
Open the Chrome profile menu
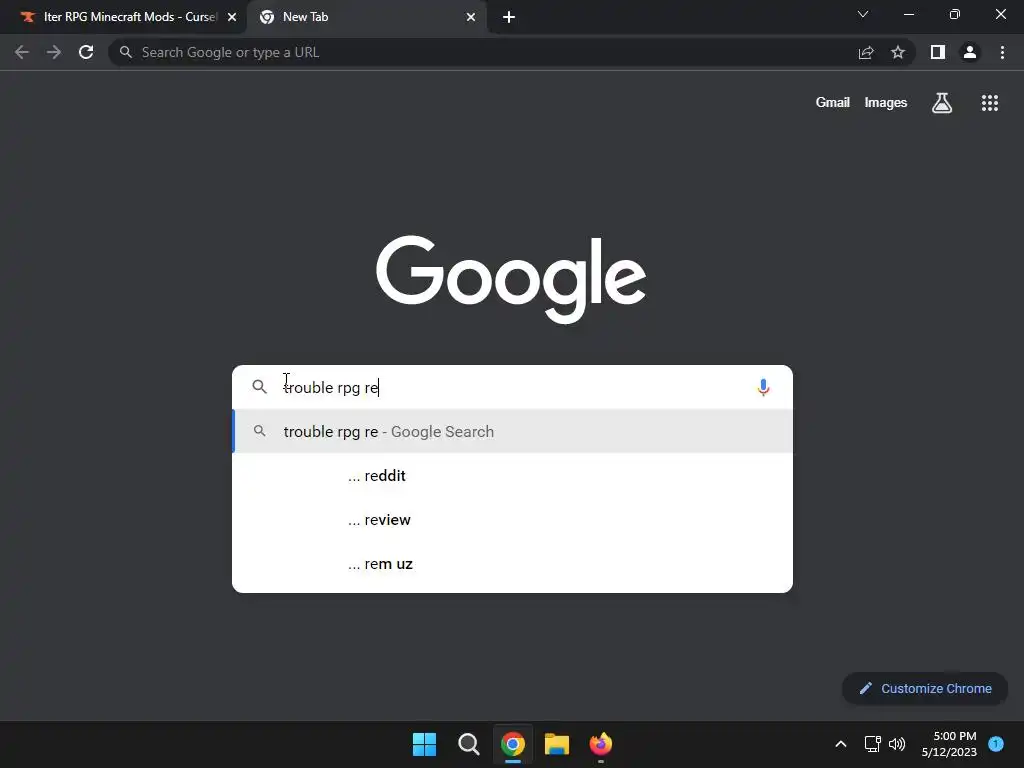[970, 52]
